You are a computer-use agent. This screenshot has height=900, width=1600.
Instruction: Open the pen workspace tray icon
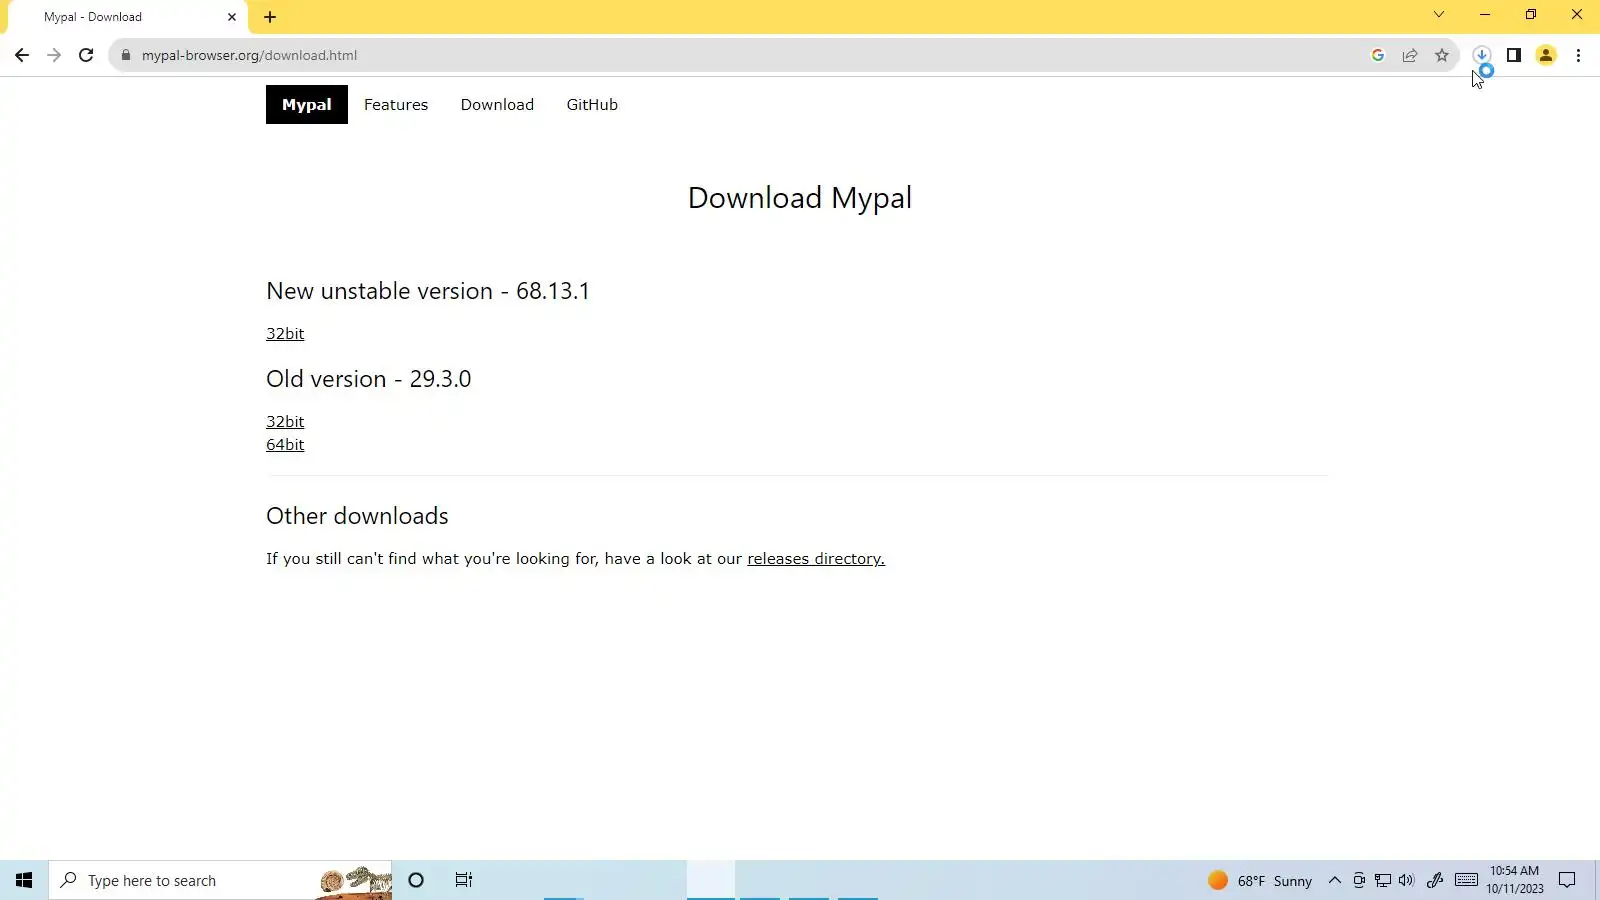1435,880
